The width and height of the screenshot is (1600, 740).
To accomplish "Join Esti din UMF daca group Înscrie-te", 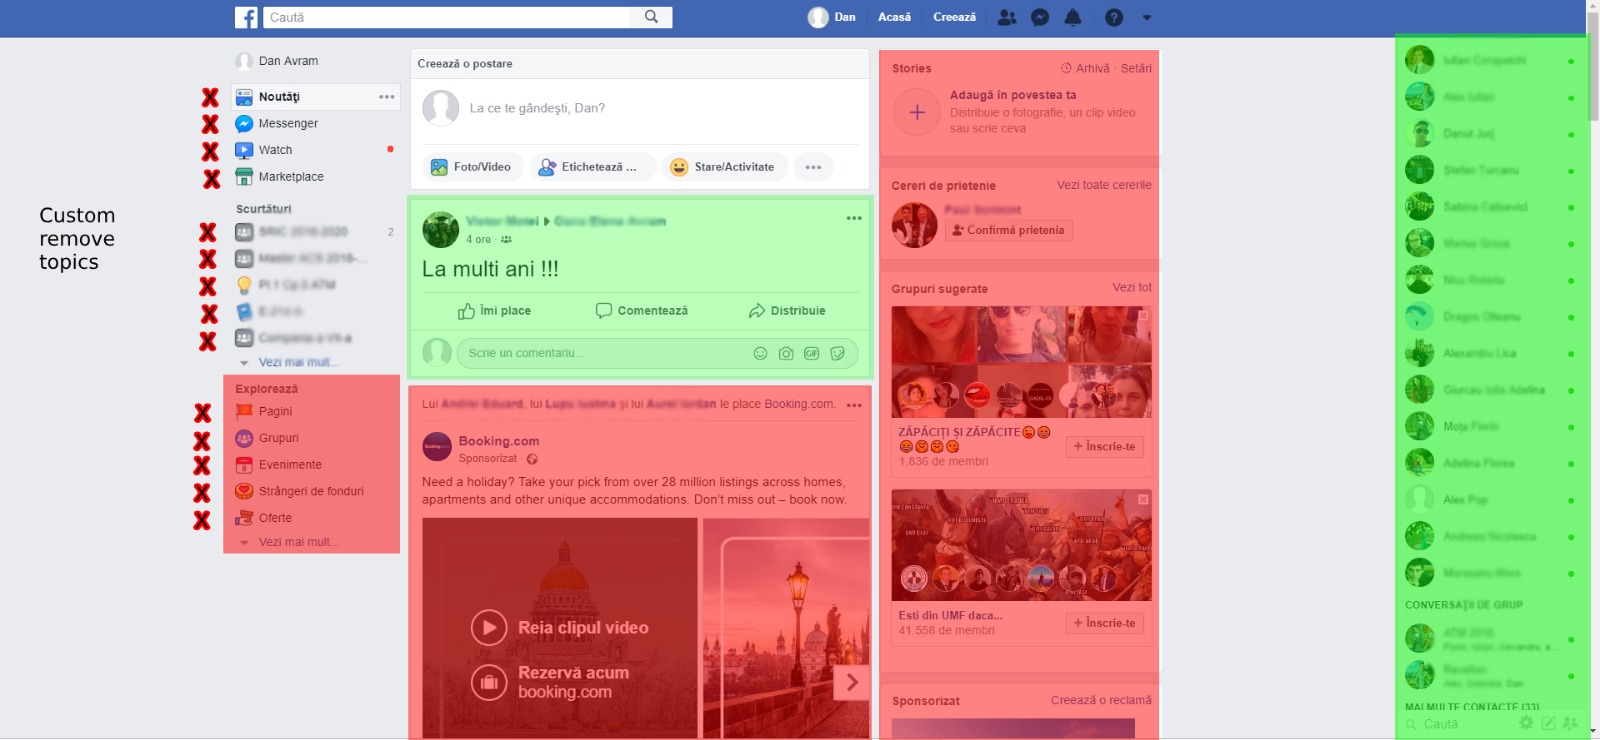I will coord(1104,623).
